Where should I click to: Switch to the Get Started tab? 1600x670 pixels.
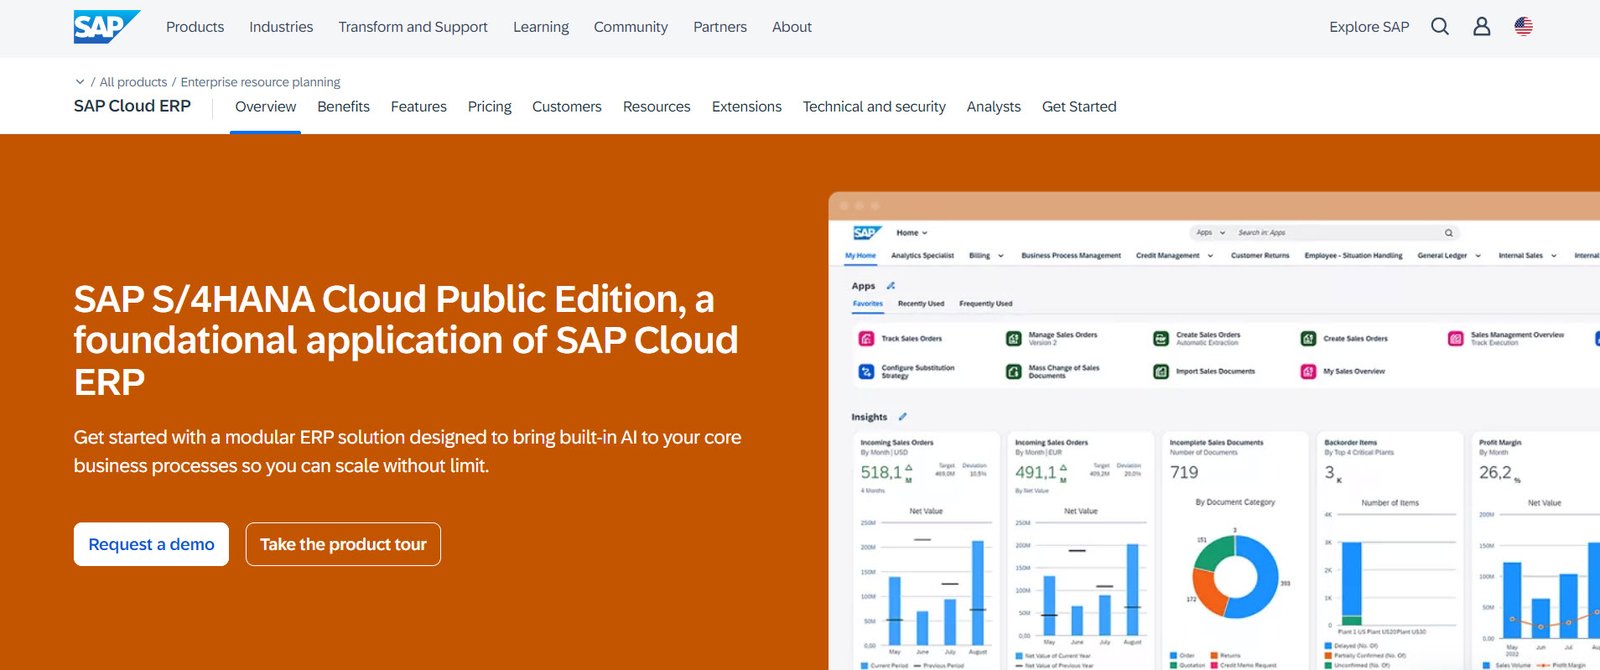point(1079,107)
